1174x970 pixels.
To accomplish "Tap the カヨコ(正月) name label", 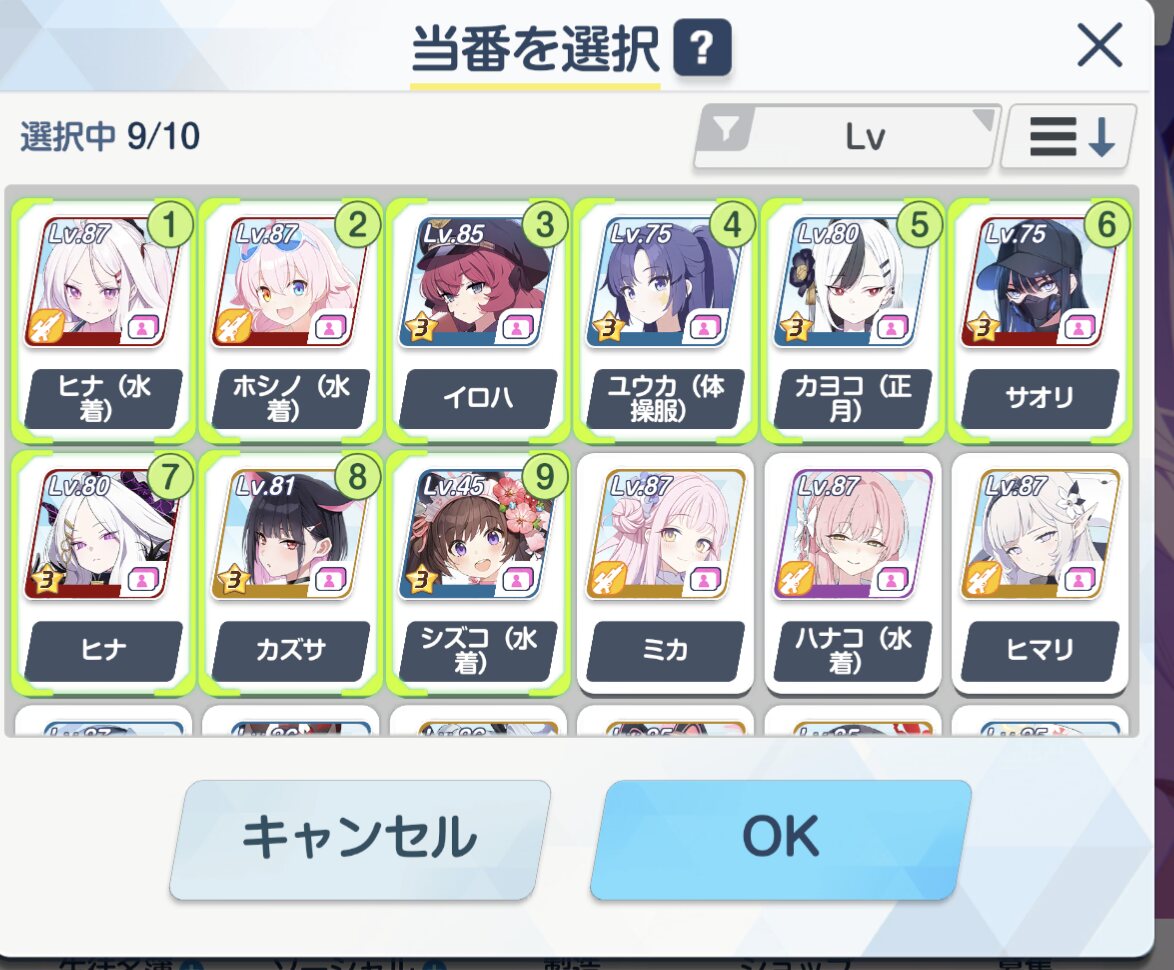I will click(x=853, y=398).
